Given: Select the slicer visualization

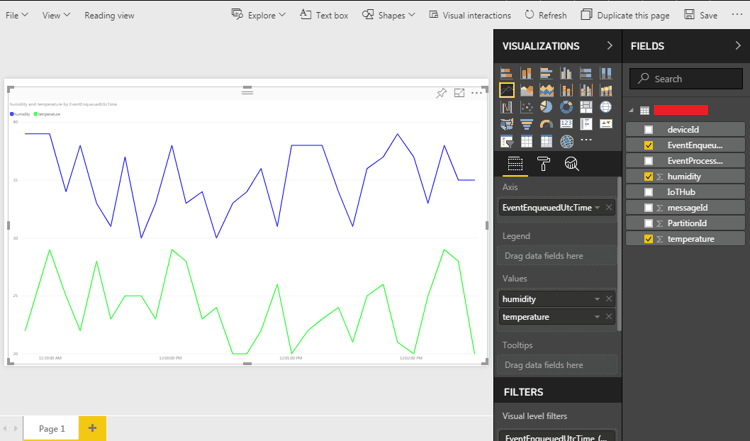Looking at the screenshot, I should pyautogui.click(x=507, y=142).
